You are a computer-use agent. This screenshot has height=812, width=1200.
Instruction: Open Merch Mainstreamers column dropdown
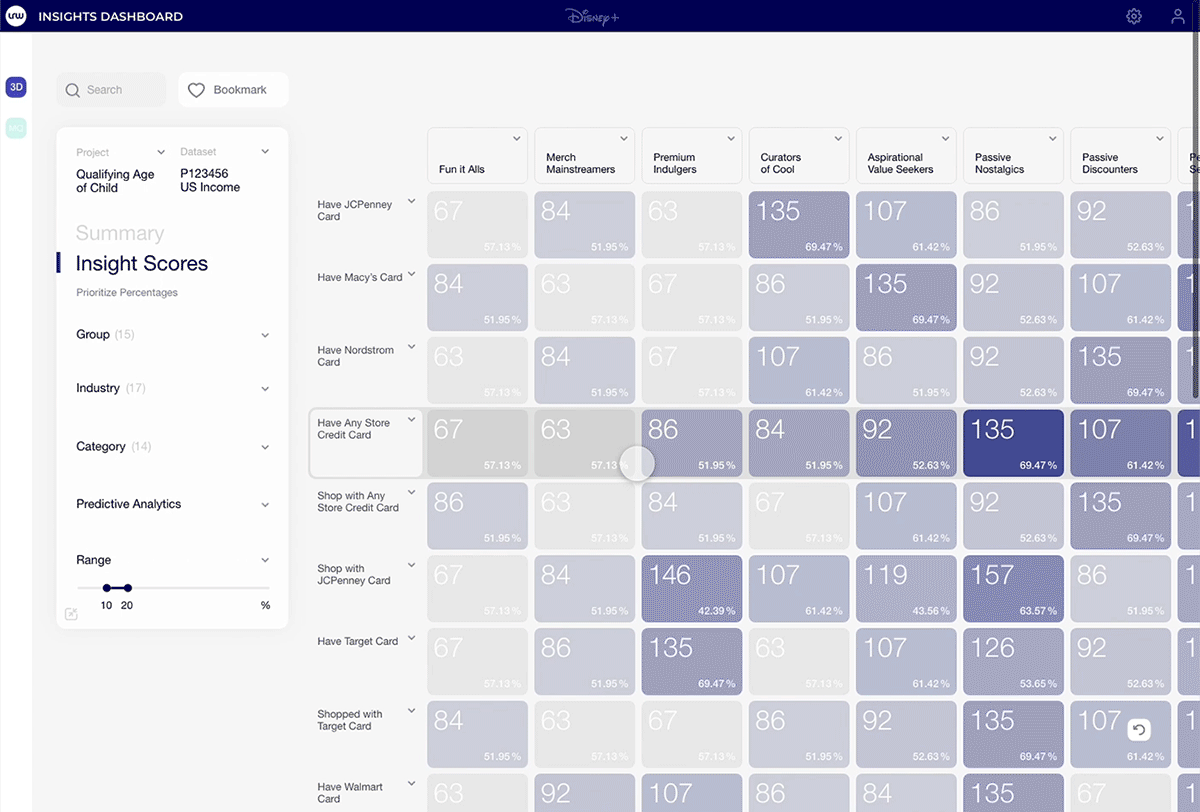(x=624, y=139)
